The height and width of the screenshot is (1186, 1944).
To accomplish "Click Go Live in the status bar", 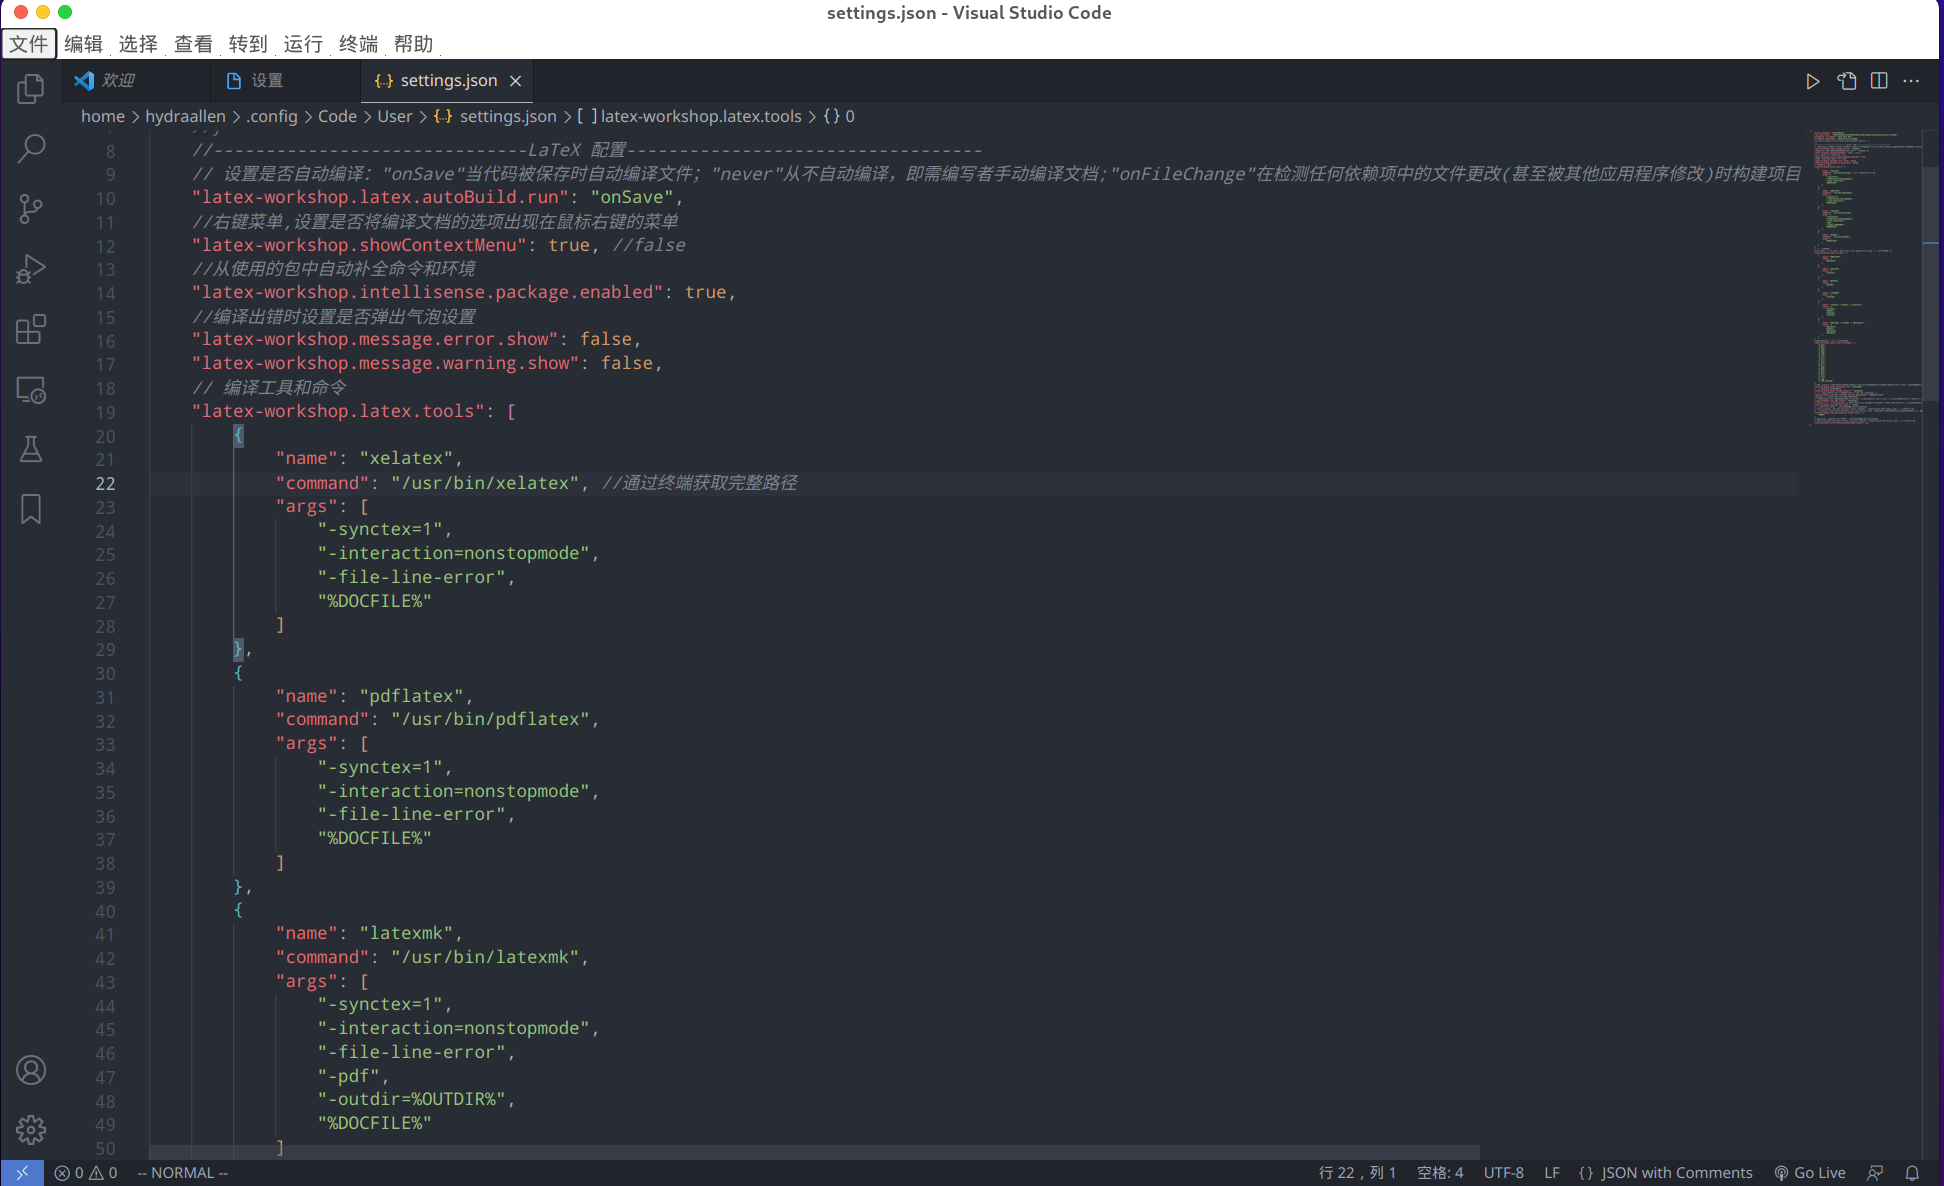I will (1810, 1173).
